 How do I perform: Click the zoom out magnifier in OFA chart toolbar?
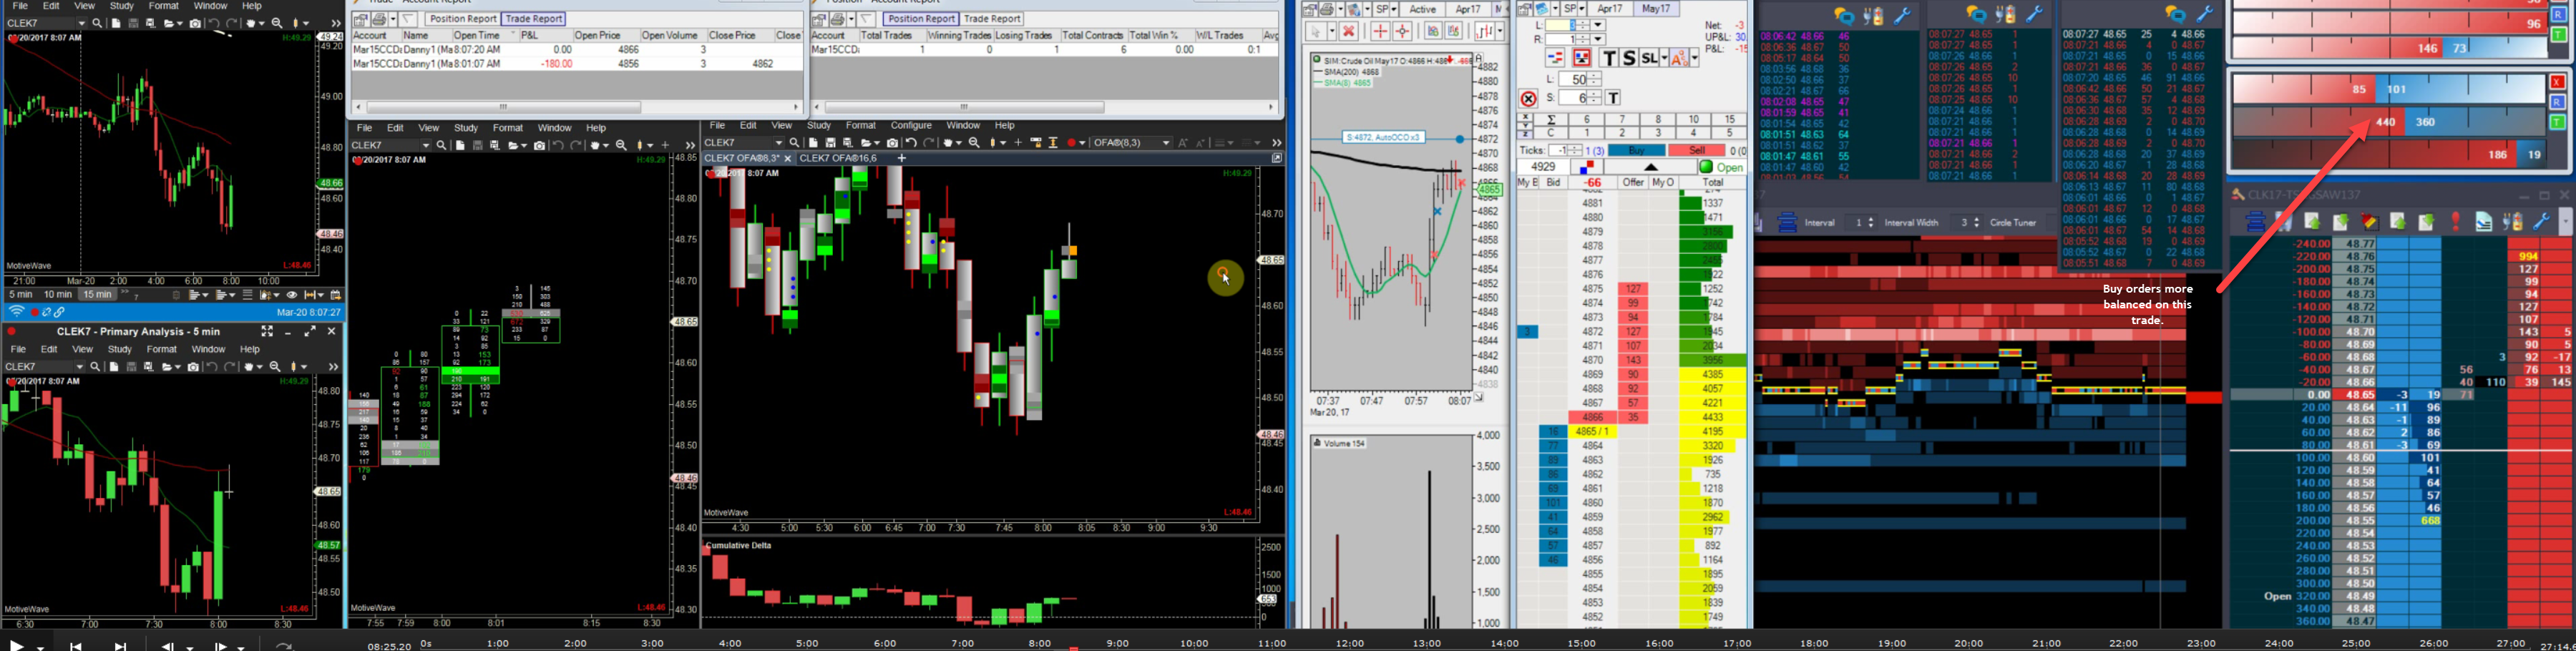[974, 143]
